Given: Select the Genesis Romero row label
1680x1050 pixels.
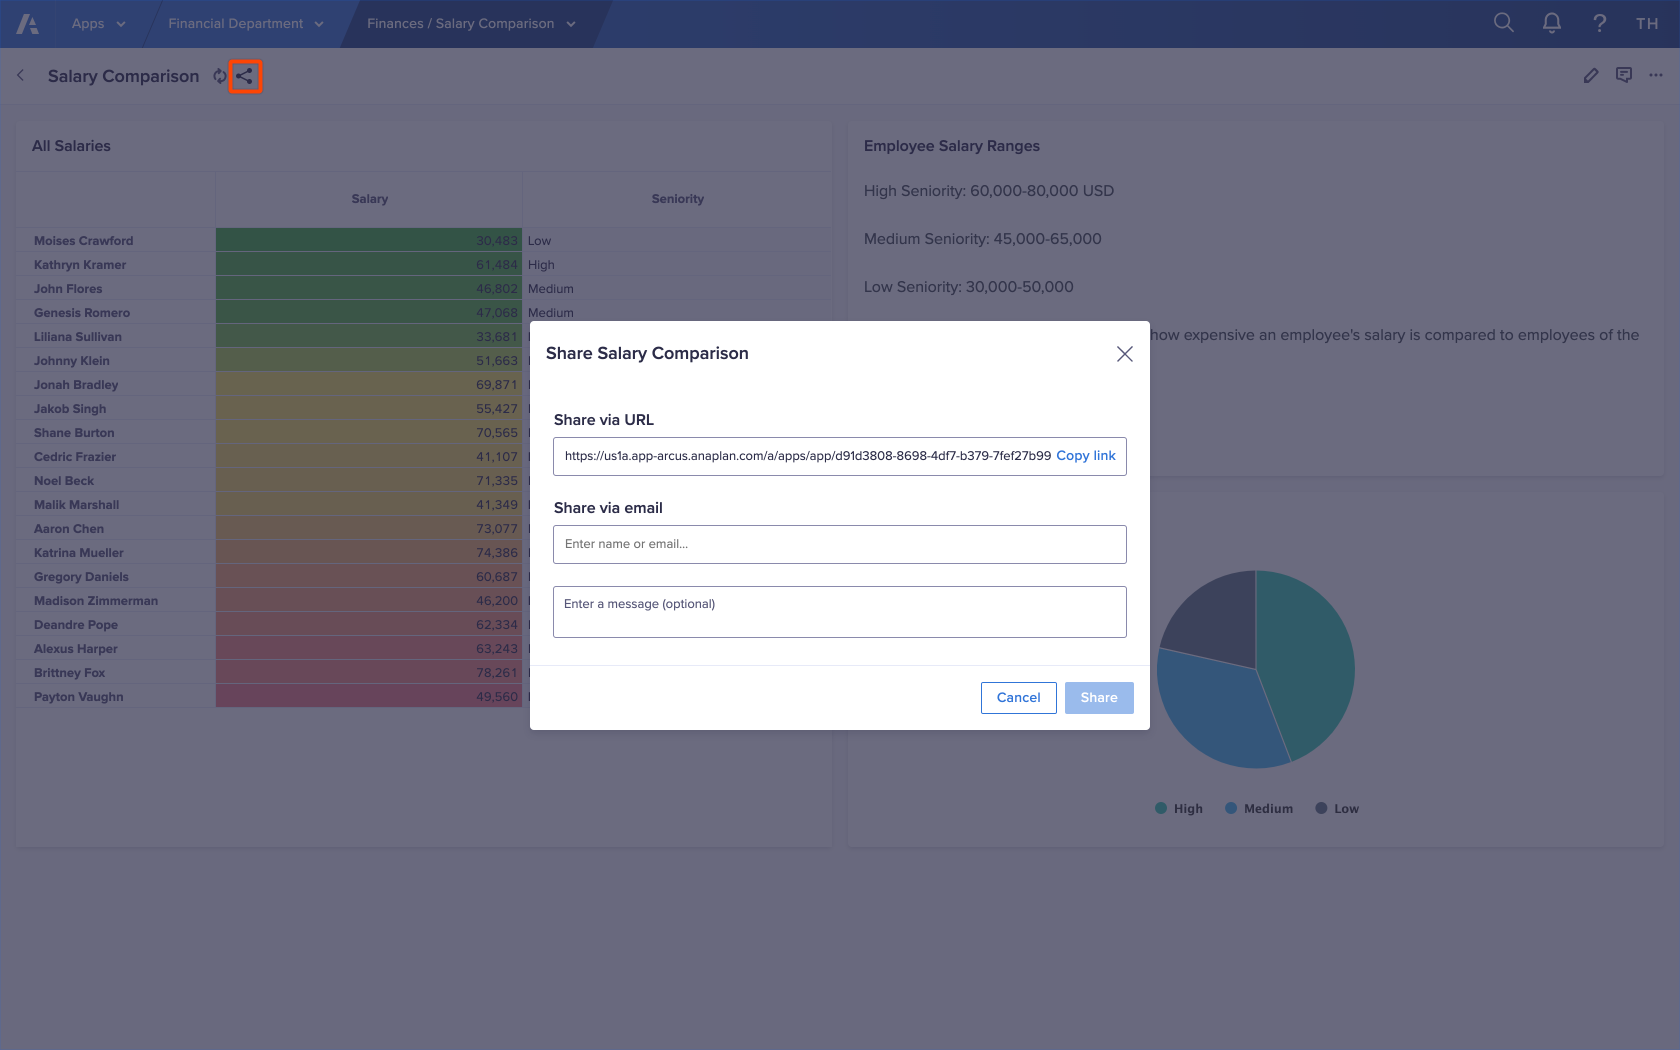Looking at the screenshot, I should (82, 313).
